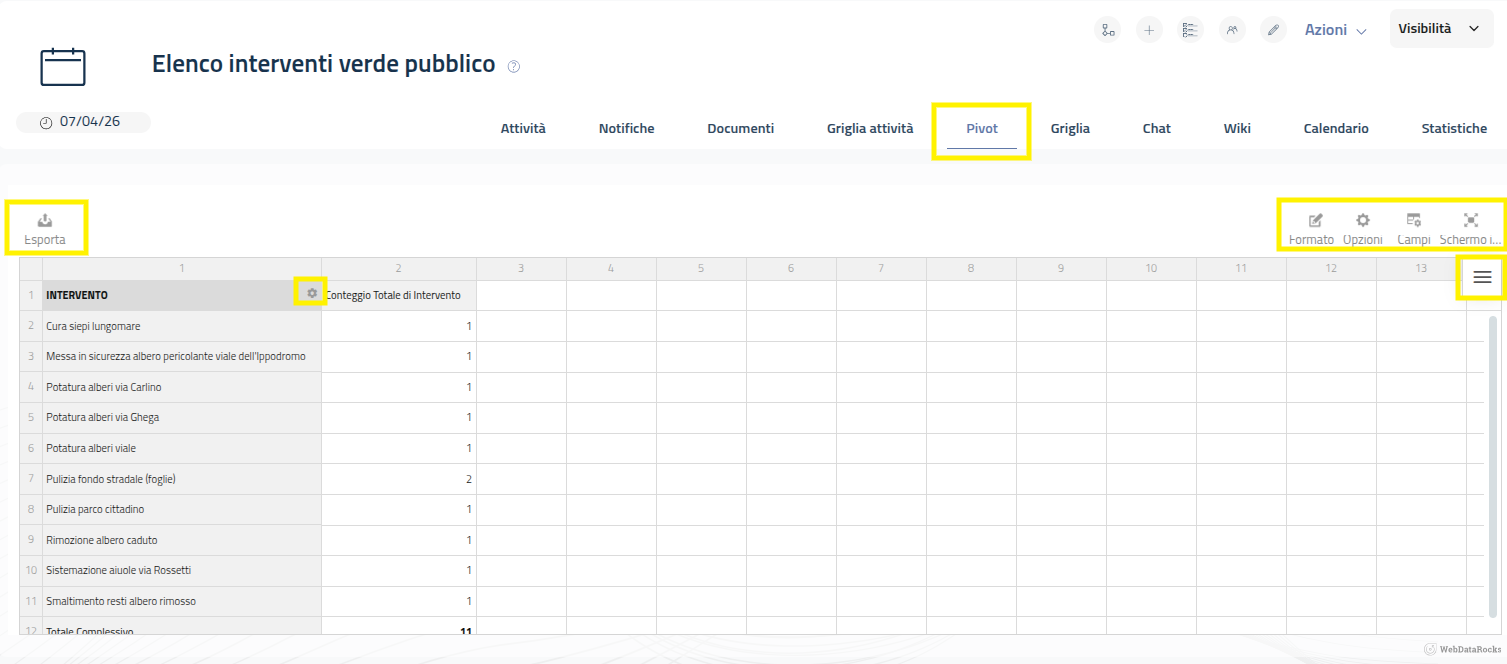Click the workflow diagram icon in header
1507x664 pixels.
point(1108,30)
